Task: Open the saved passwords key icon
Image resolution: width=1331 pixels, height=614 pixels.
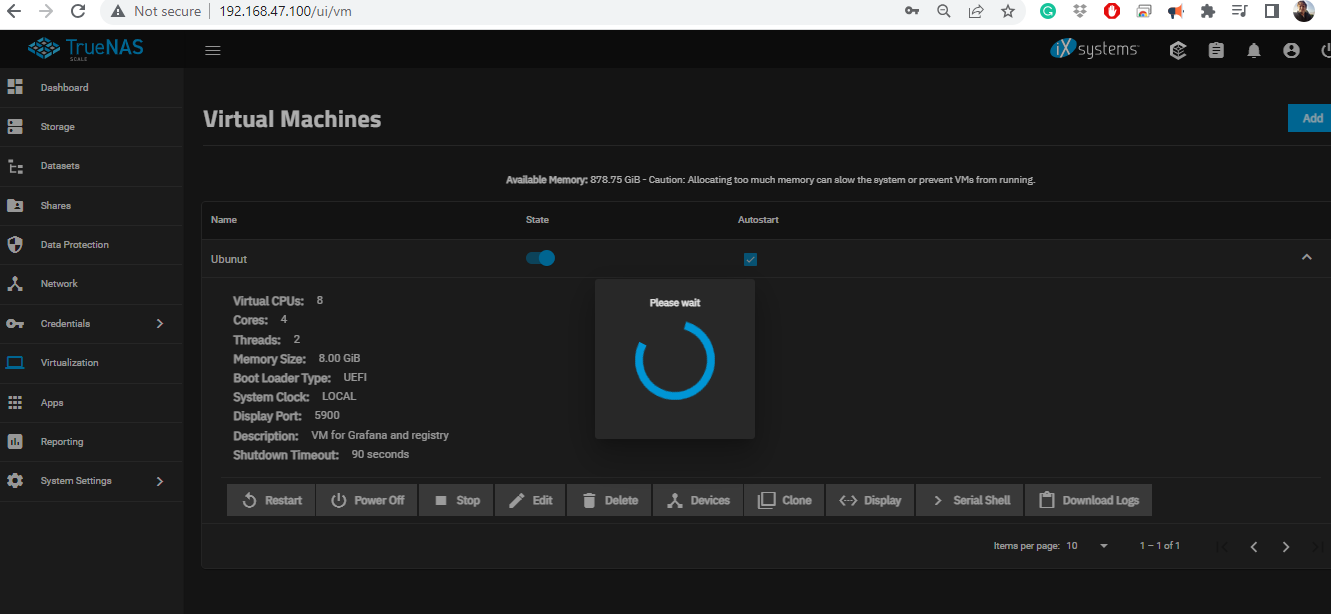Action: click(x=911, y=11)
